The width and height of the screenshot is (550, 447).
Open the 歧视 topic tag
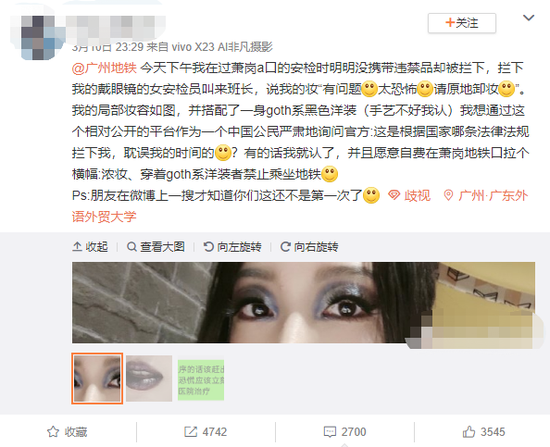click(409, 195)
